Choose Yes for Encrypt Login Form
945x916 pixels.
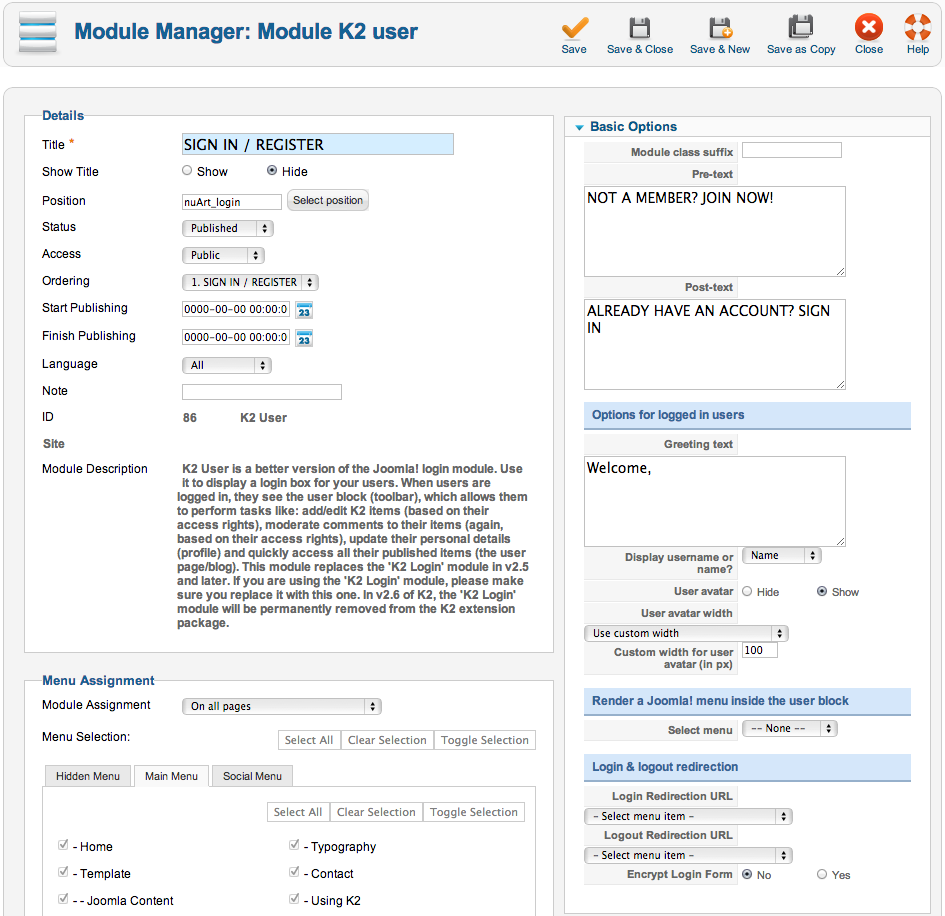tap(821, 874)
